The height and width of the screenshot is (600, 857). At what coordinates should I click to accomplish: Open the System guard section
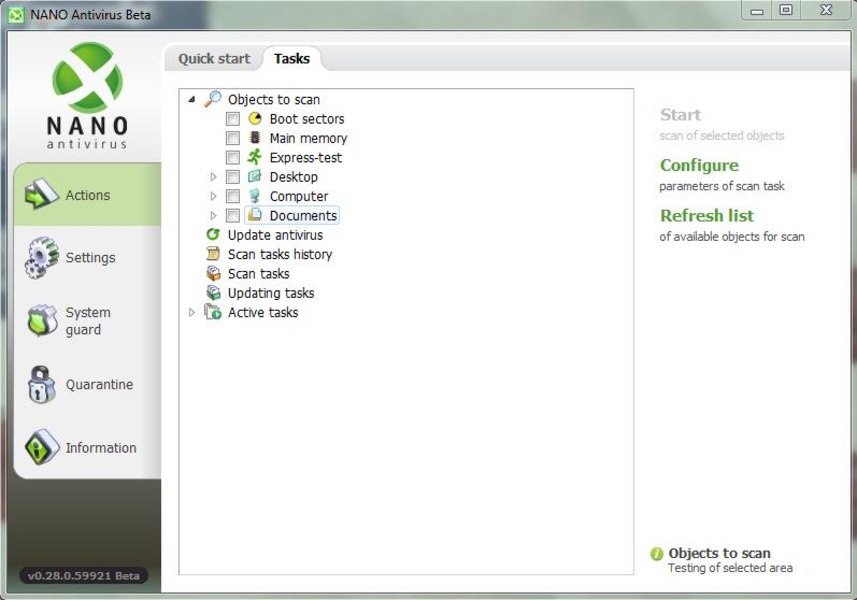87,321
